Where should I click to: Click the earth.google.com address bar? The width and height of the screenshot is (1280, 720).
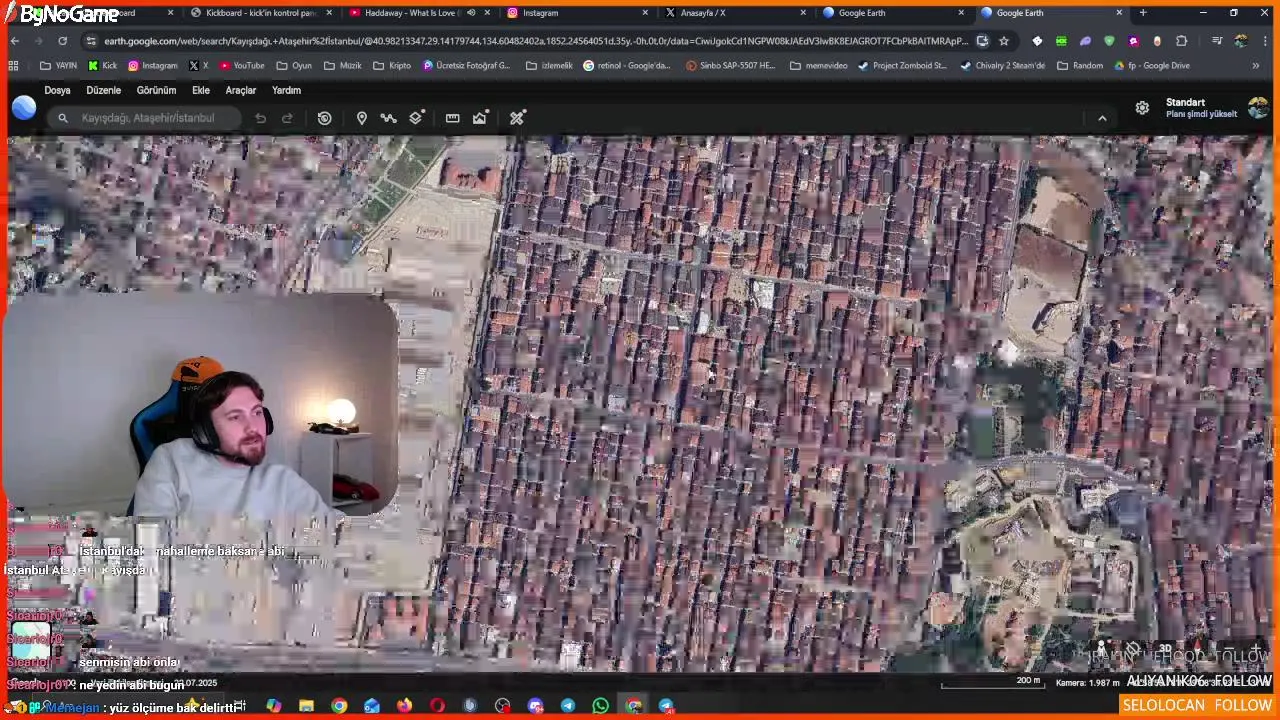[x=536, y=41]
